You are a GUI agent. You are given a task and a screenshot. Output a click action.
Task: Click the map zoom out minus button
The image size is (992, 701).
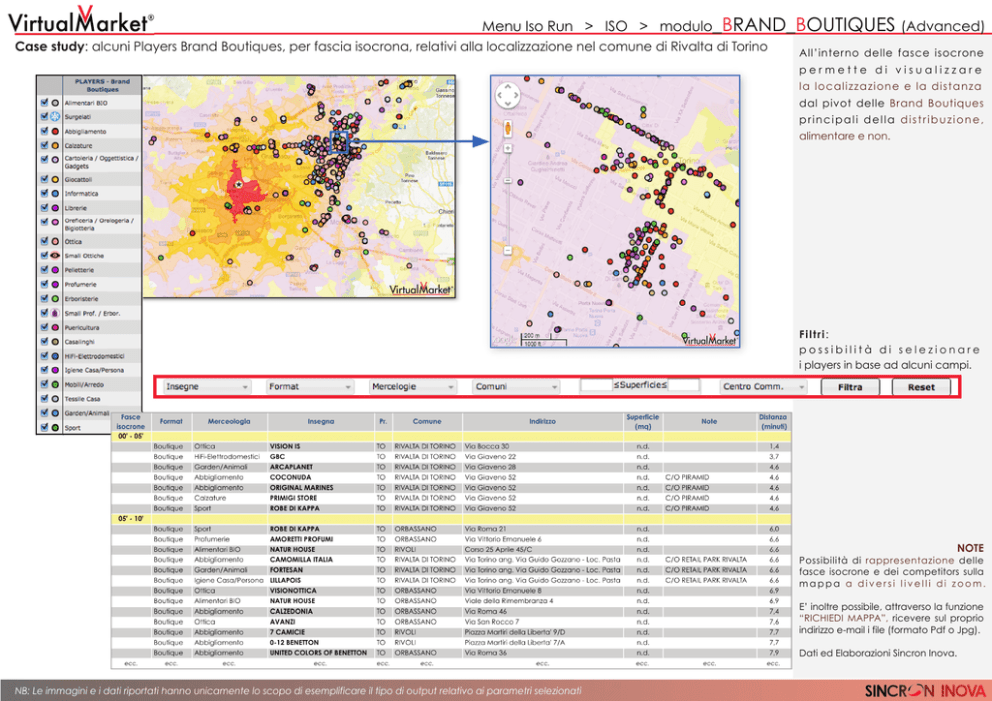509,251
